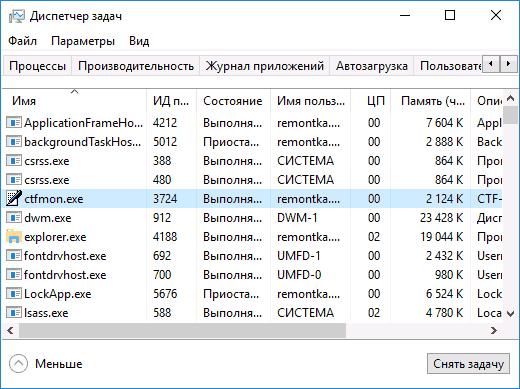Click PID value 5012

coord(165,142)
